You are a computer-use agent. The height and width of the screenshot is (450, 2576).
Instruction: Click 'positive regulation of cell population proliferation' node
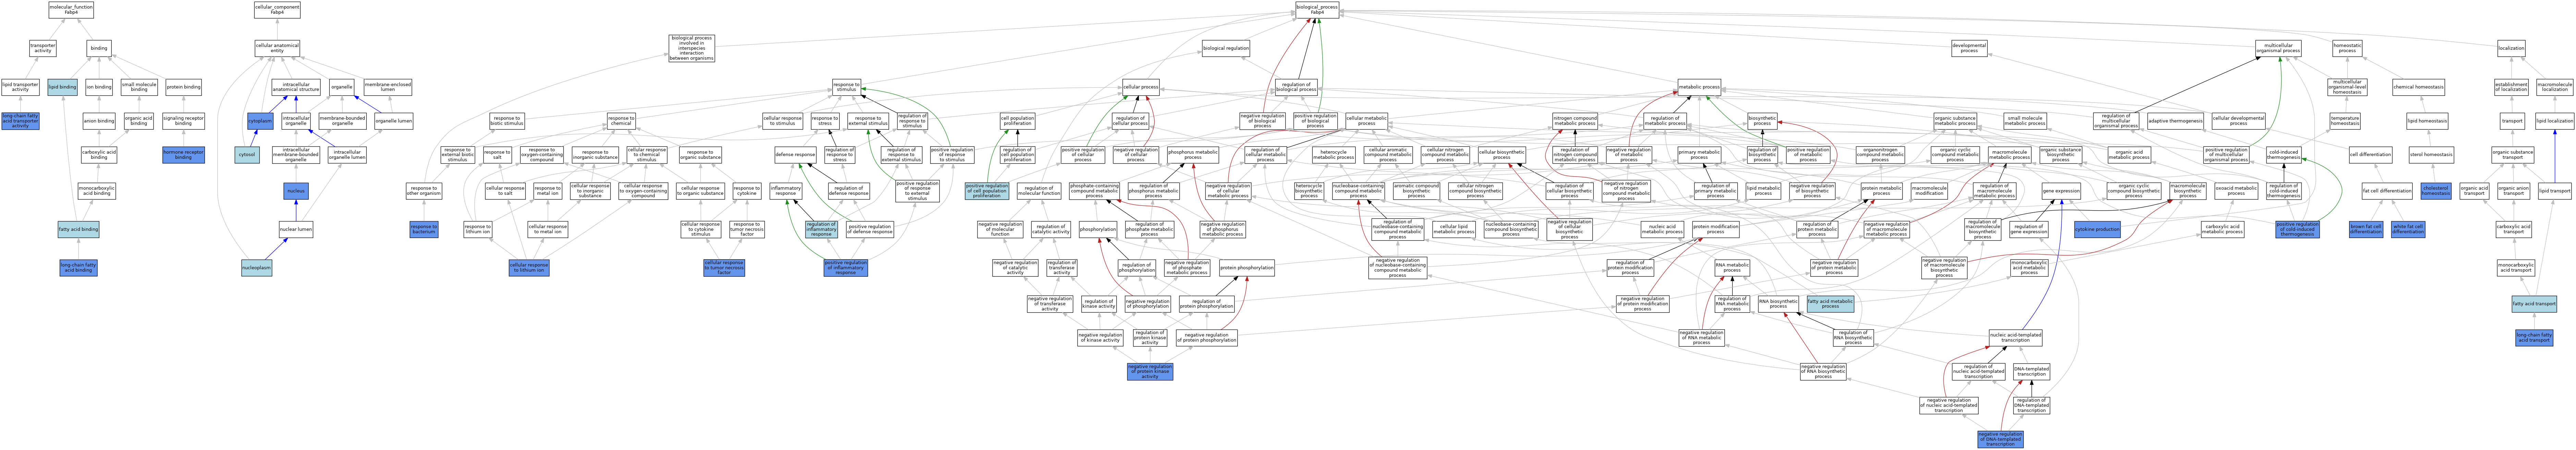[987, 191]
